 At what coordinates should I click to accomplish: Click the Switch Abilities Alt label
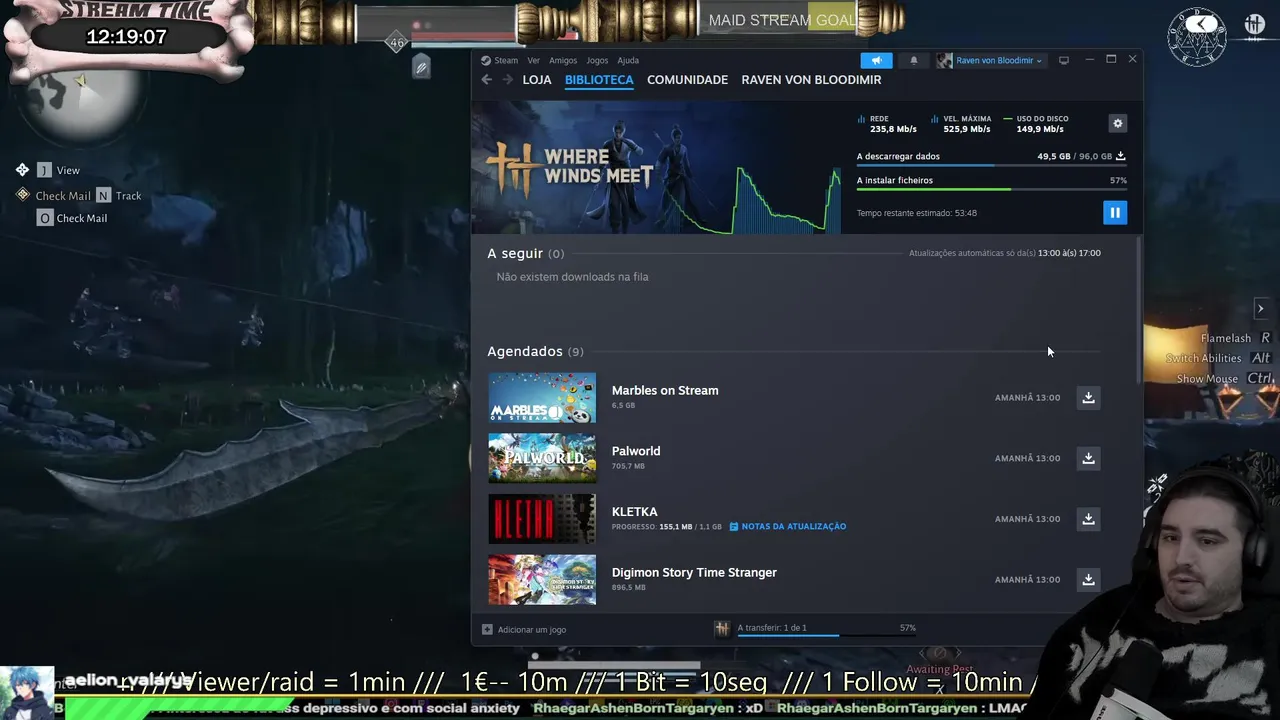tap(1217, 358)
